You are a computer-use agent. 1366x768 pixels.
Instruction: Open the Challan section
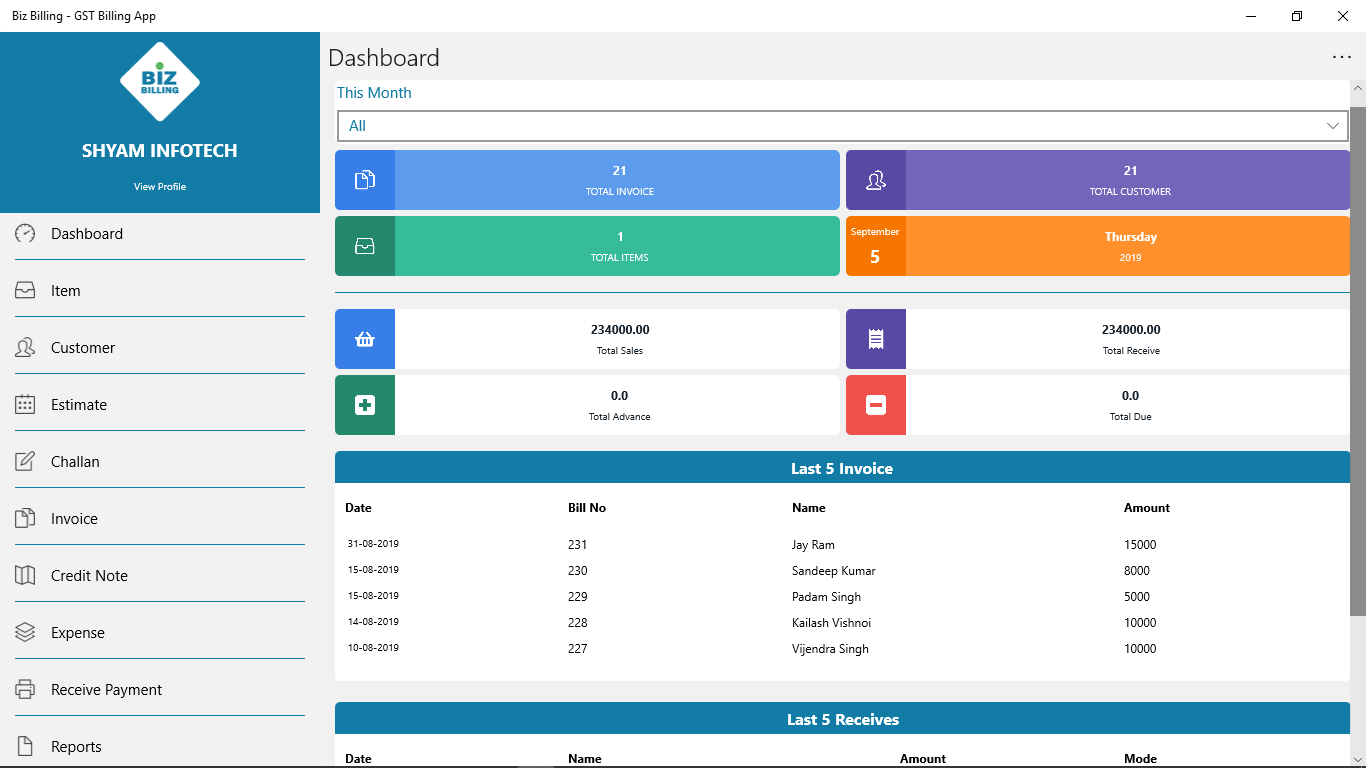(160, 461)
